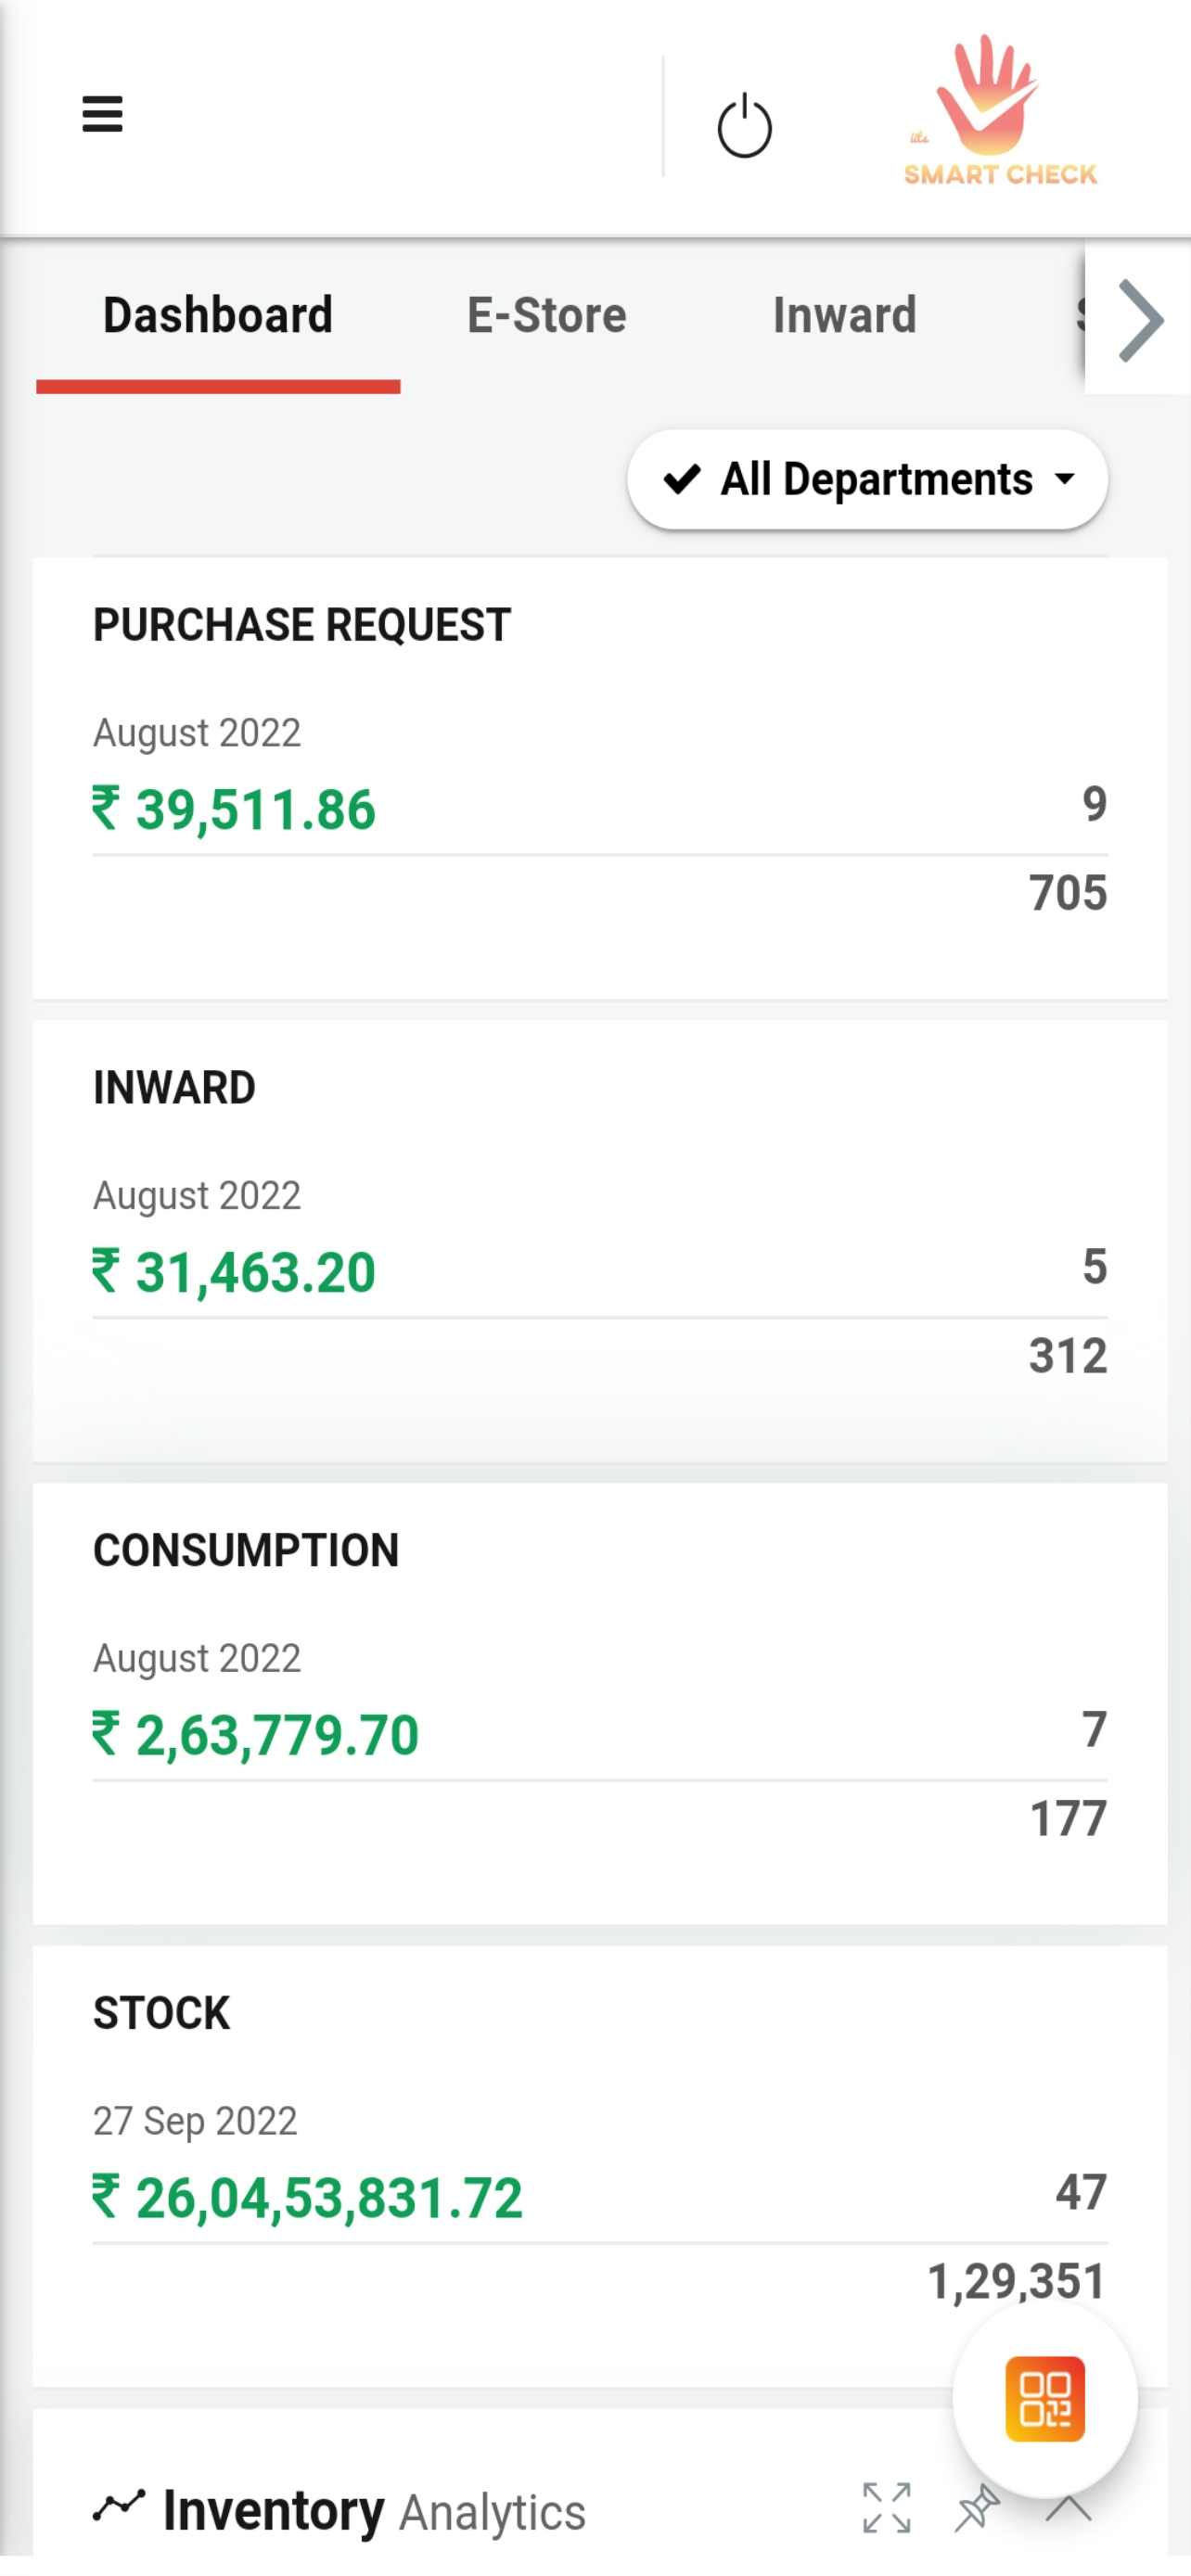Image resolution: width=1191 pixels, height=2576 pixels.
Task: Tap the Smart Check logo
Action: pyautogui.click(x=1000, y=110)
